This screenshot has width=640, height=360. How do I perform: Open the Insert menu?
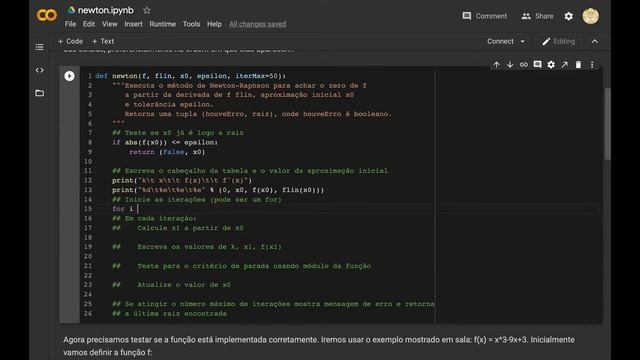pos(133,24)
